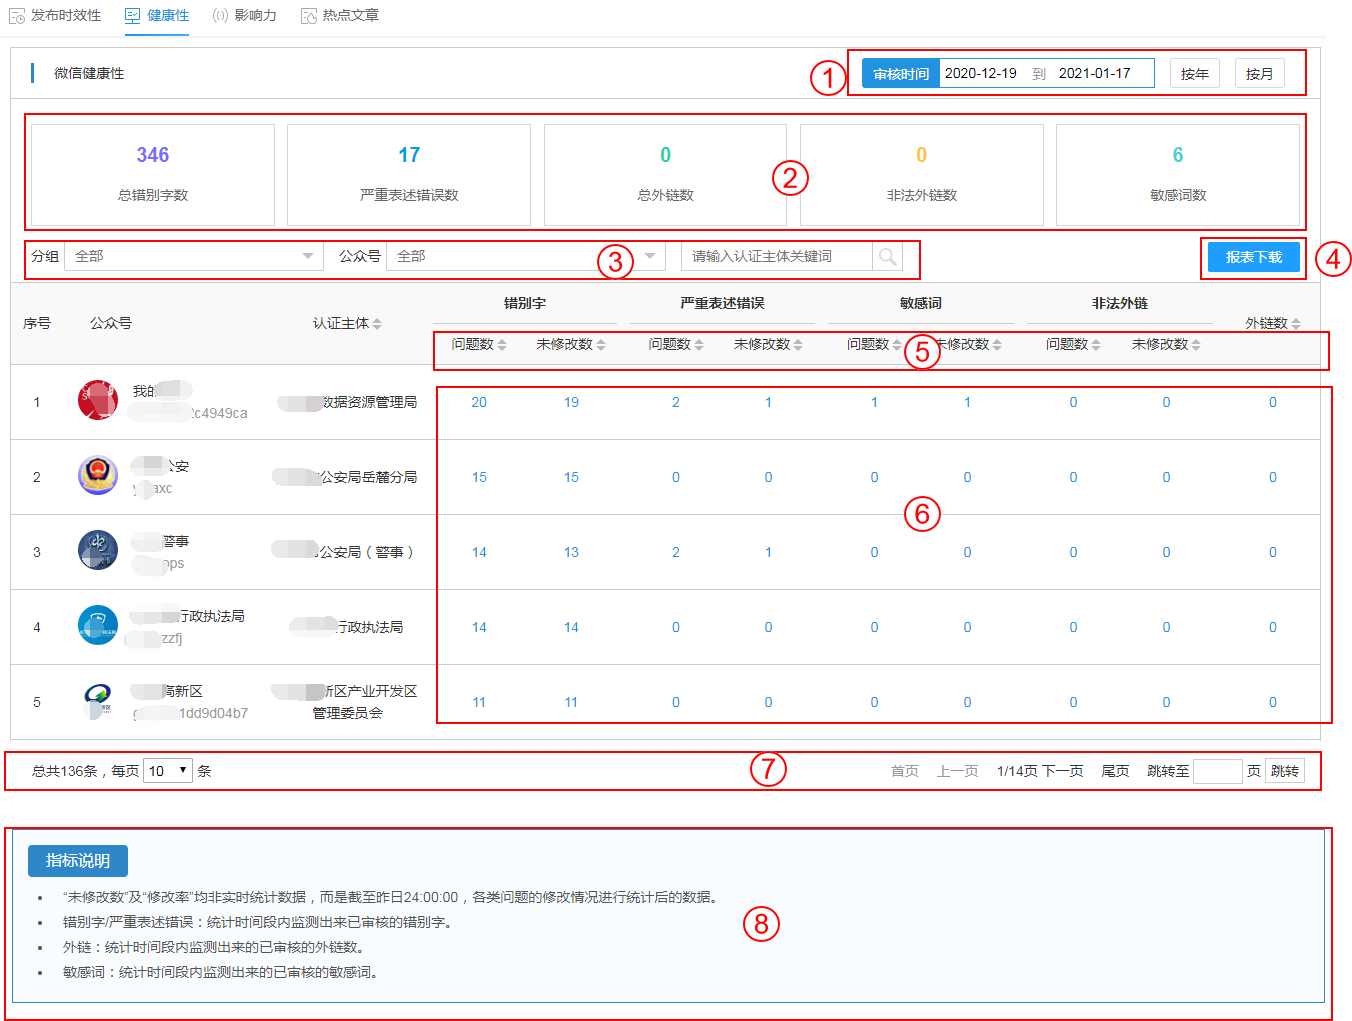
Task: Sort 错别字 未修改数 column
Action: 601,345
